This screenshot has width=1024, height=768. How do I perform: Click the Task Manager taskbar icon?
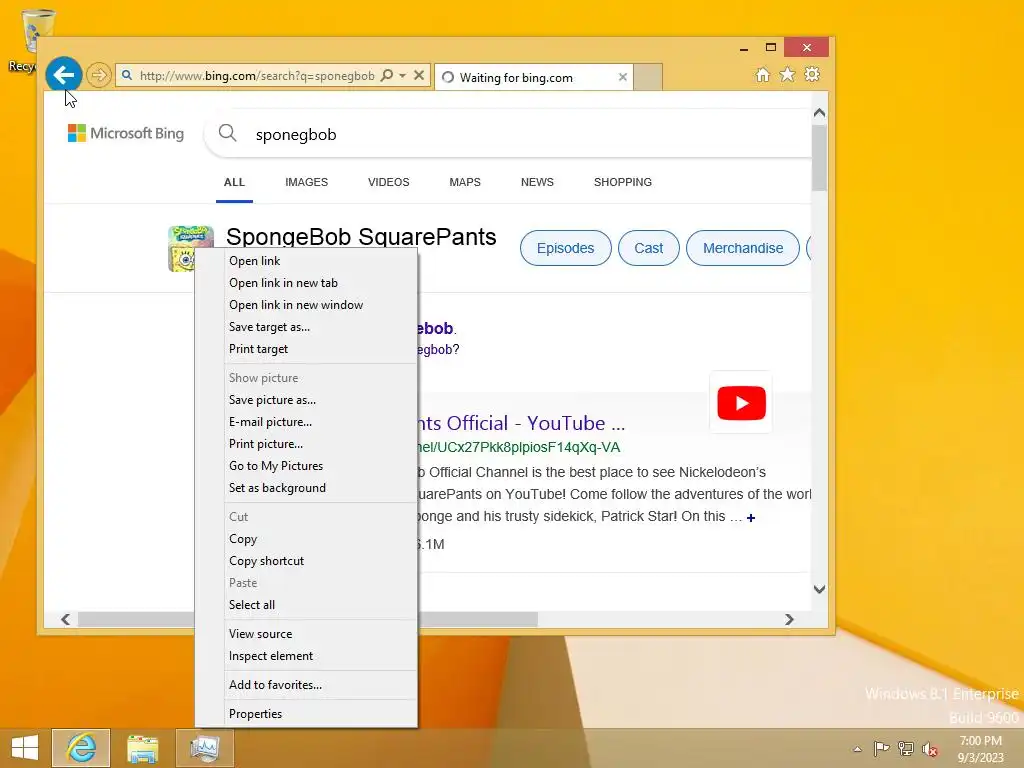(x=205, y=748)
